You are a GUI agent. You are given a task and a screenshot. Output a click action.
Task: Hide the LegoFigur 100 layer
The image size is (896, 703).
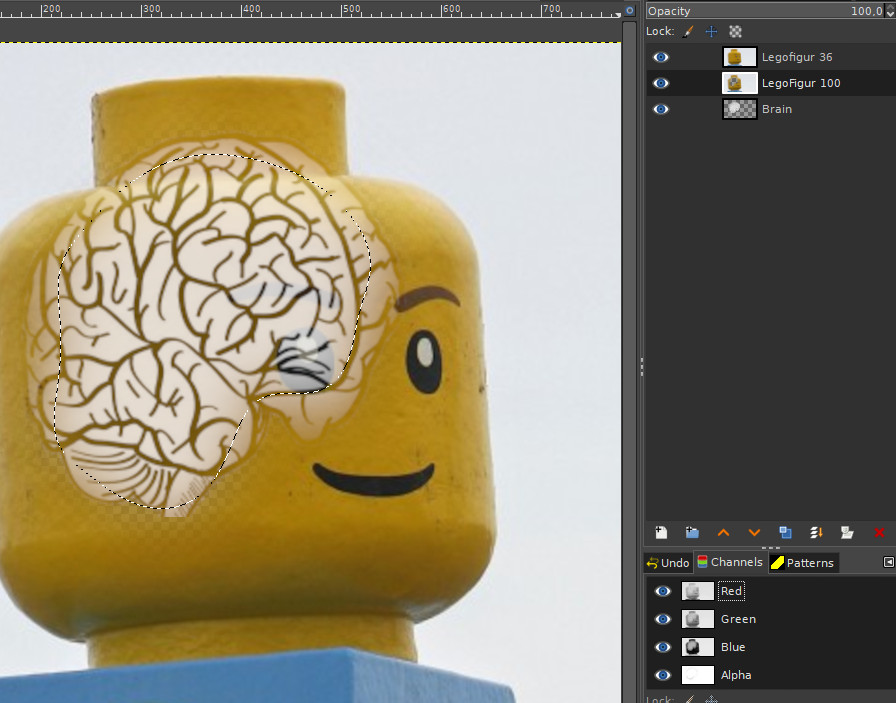661,83
